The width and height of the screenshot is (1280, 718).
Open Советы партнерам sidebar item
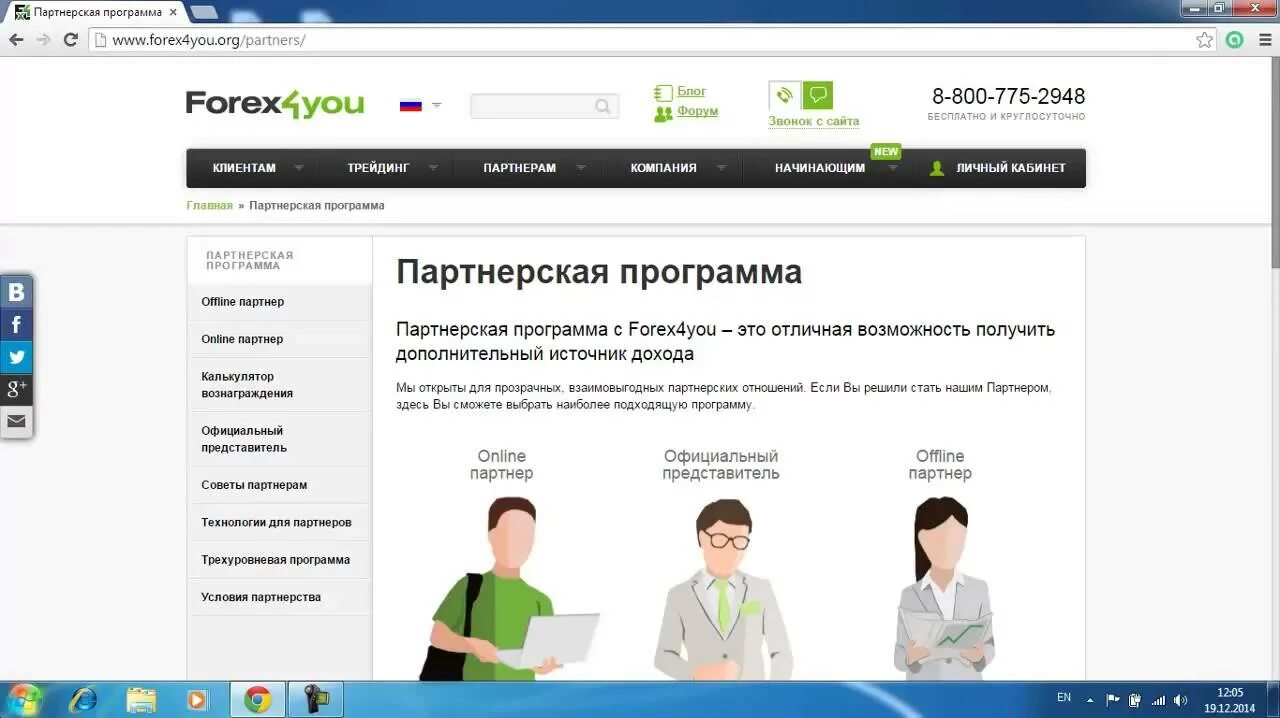pyautogui.click(x=279, y=485)
